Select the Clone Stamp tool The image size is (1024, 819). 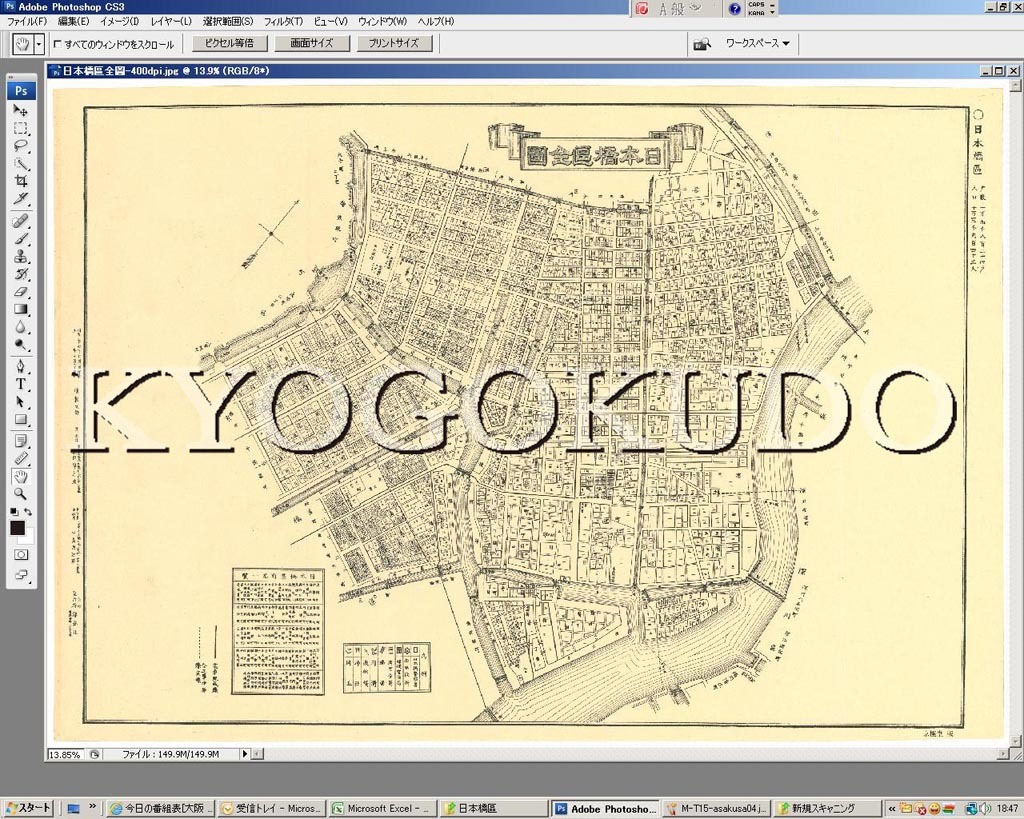click(21, 256)
